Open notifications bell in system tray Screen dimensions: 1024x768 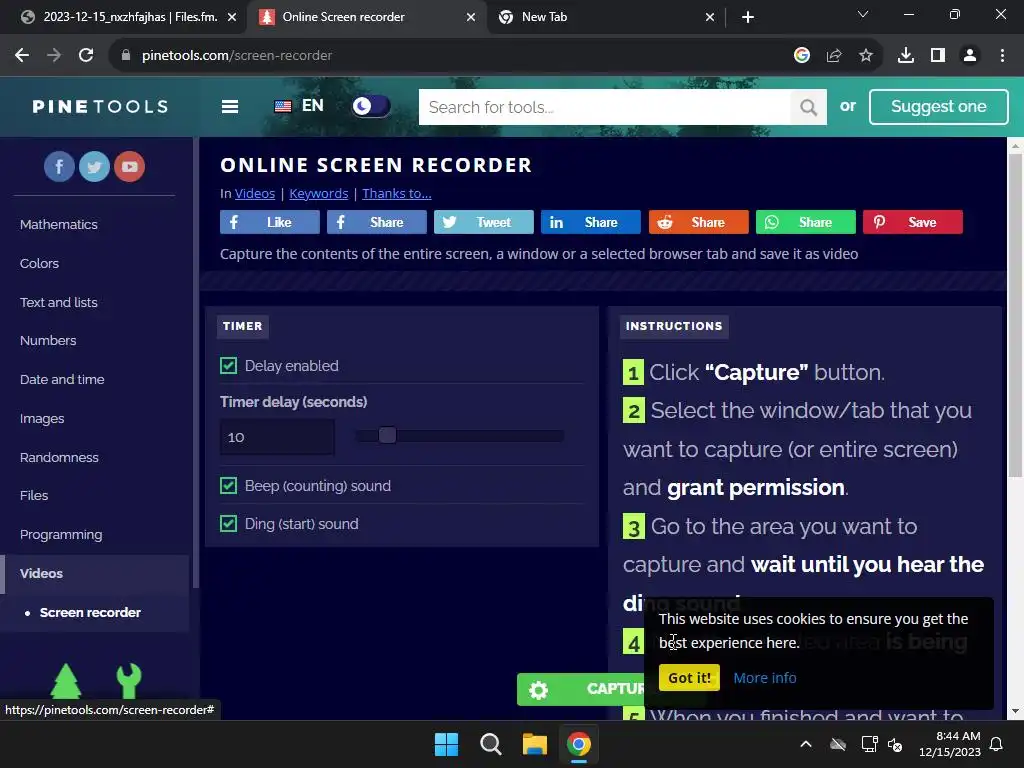(996, 744)
